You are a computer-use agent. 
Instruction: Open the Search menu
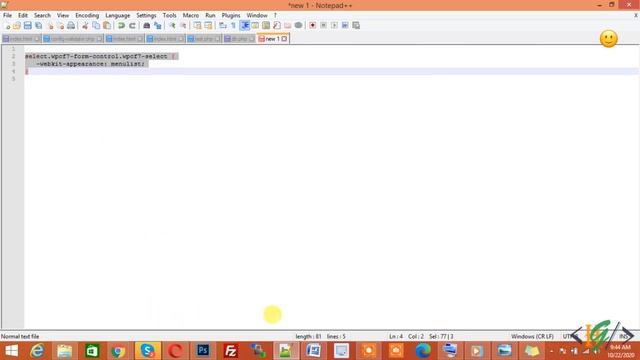(x=42, y=15)
